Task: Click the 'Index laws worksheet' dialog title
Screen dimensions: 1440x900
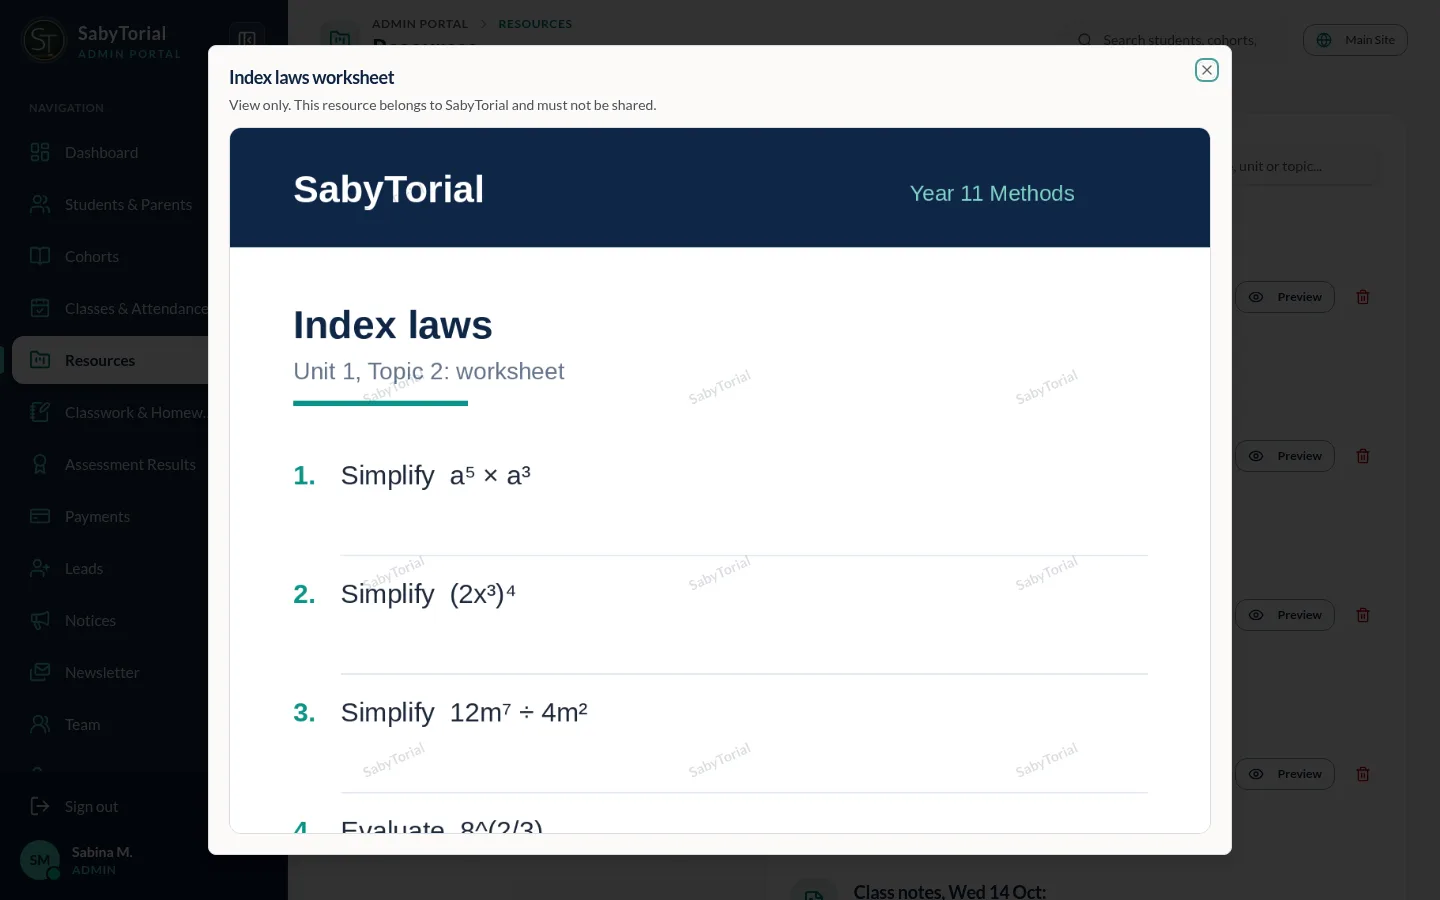Action: [311, 78]
